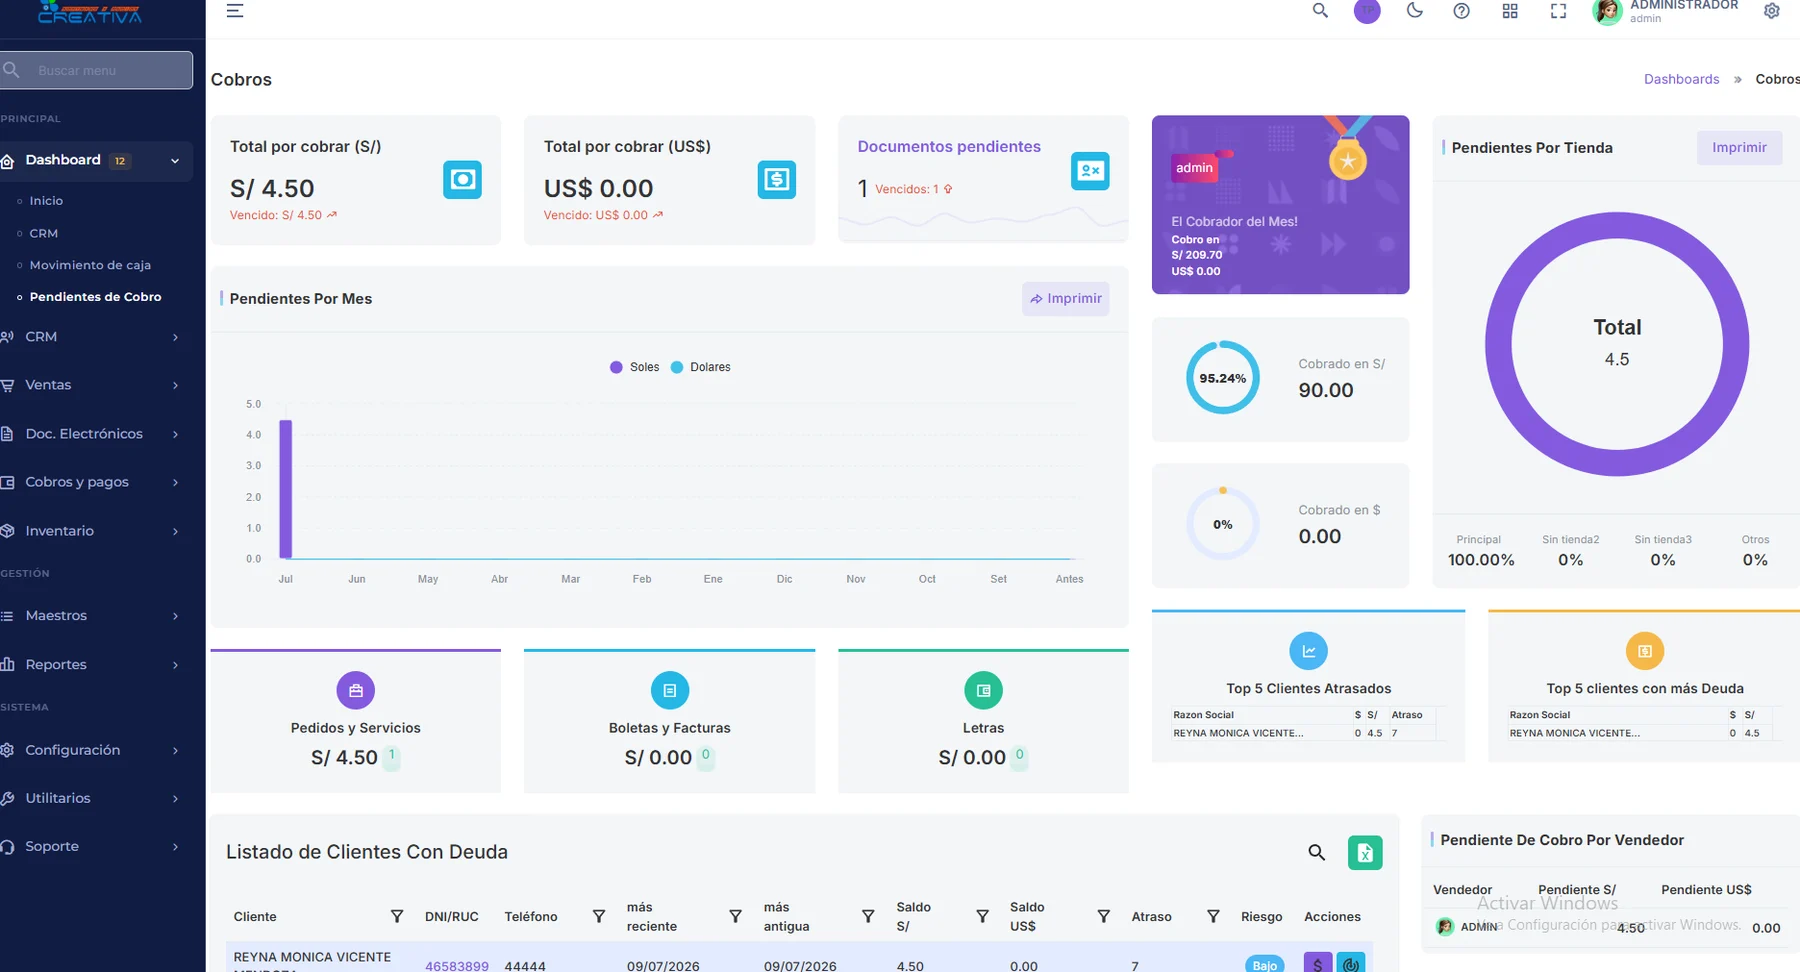Expand Cobros y pagos sidebar group
1800x972 pixels.
pyautogui.click(x=96, y=482)
